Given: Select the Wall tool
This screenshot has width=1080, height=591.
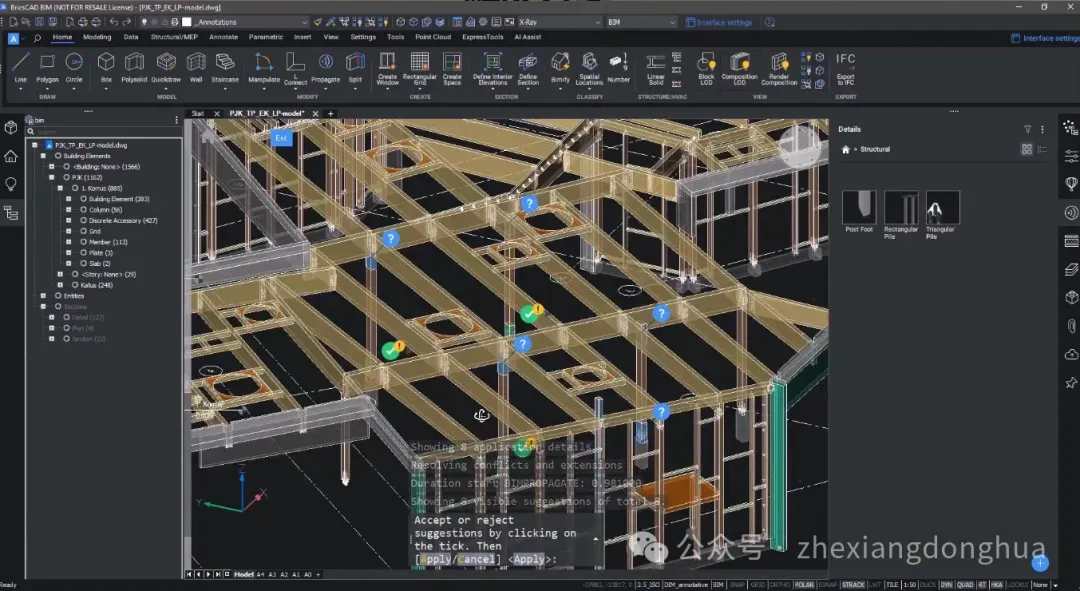Looking at the screenshot, I should (196, 68).
